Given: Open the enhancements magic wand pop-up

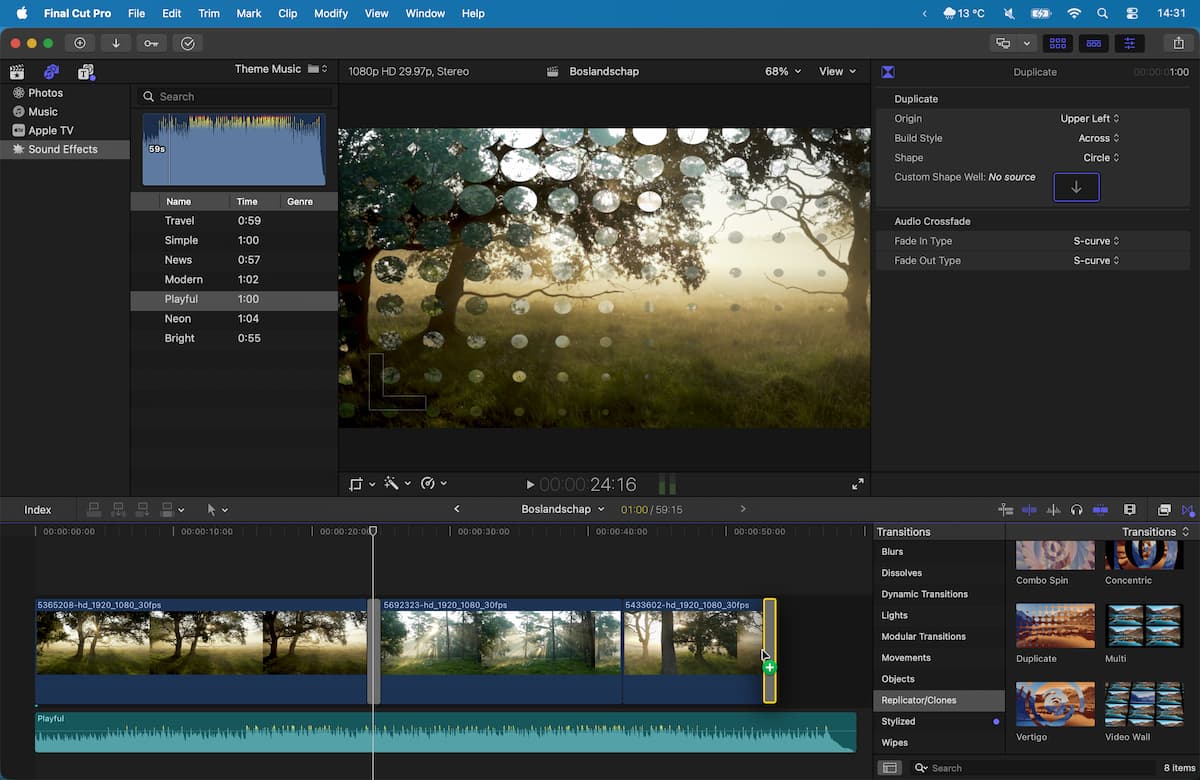Looking at the screenshot, I should click(x=396, y=484).
